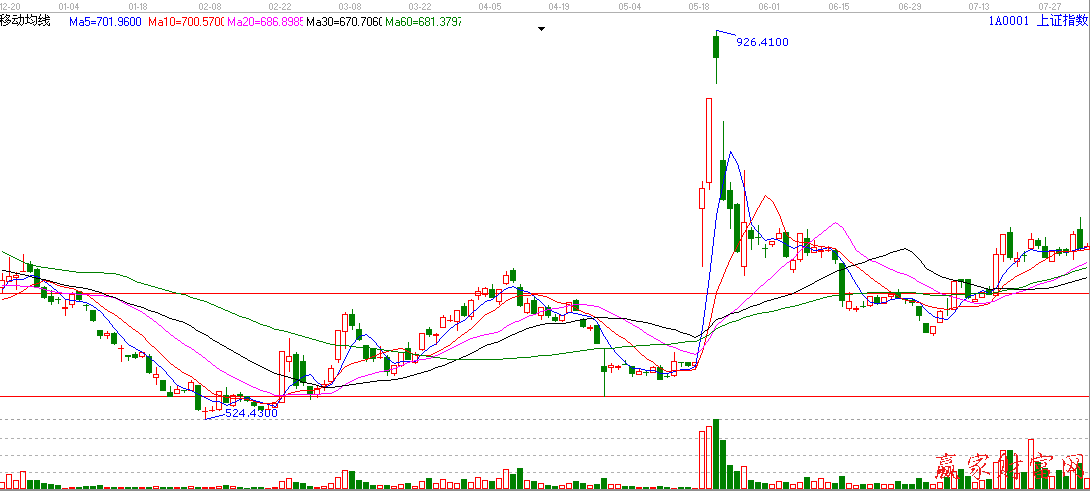
Task: Click the small black dropdown triangle marker
Action: coord(541,29)
